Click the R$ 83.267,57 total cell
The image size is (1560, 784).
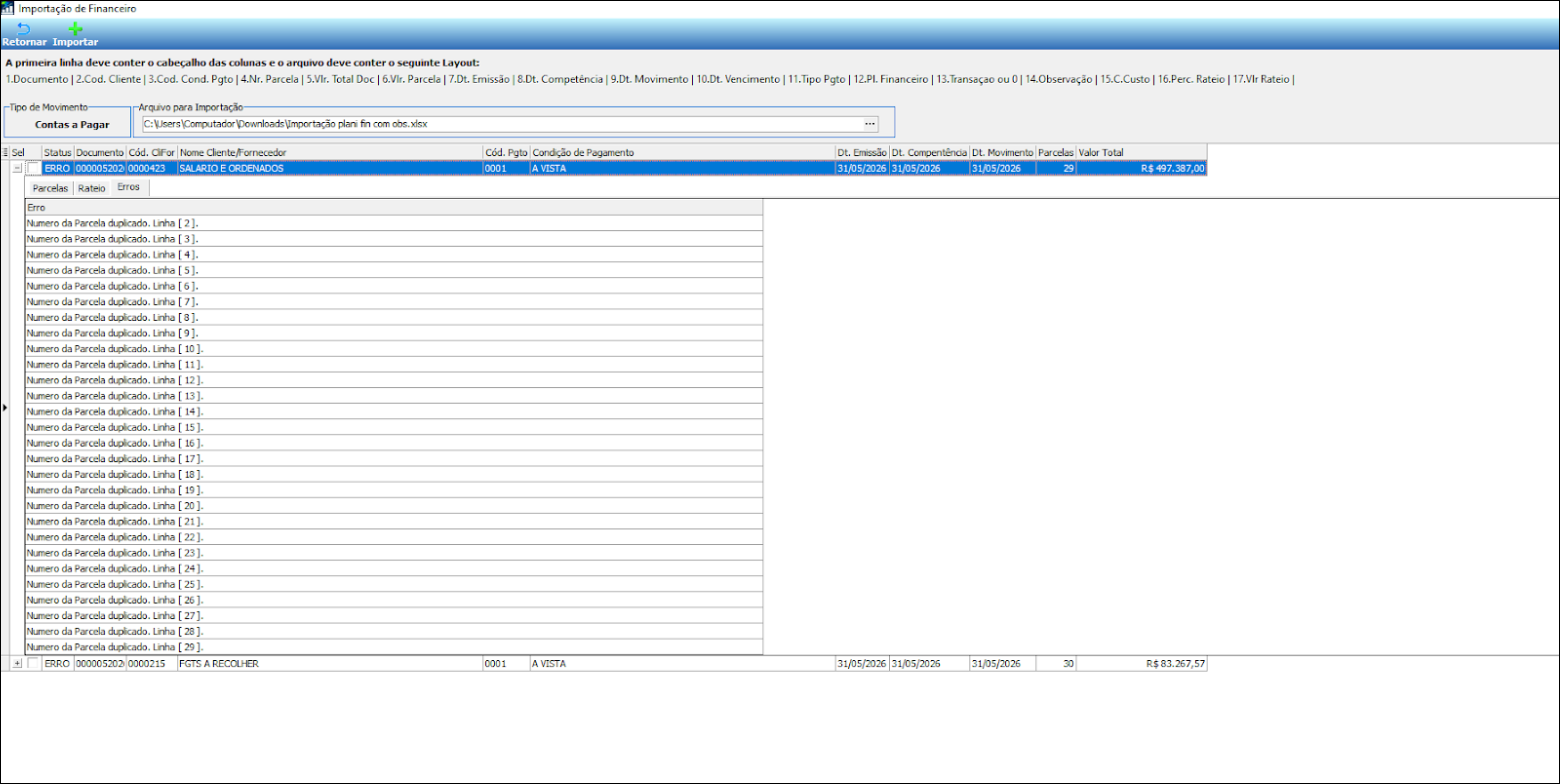(x=1141, y=663)
